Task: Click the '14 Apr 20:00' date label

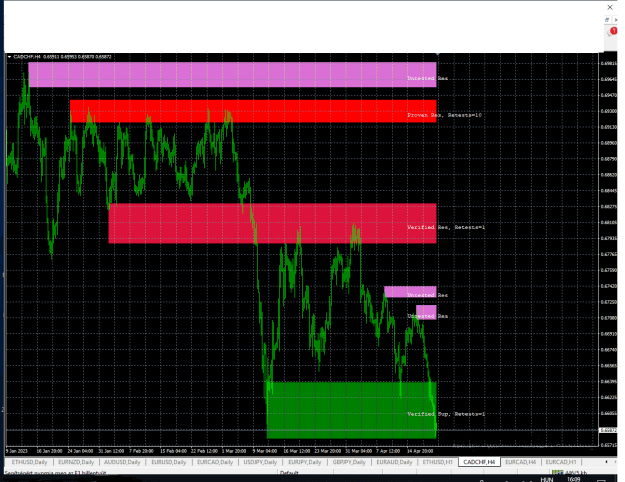Action: (420, 451)
